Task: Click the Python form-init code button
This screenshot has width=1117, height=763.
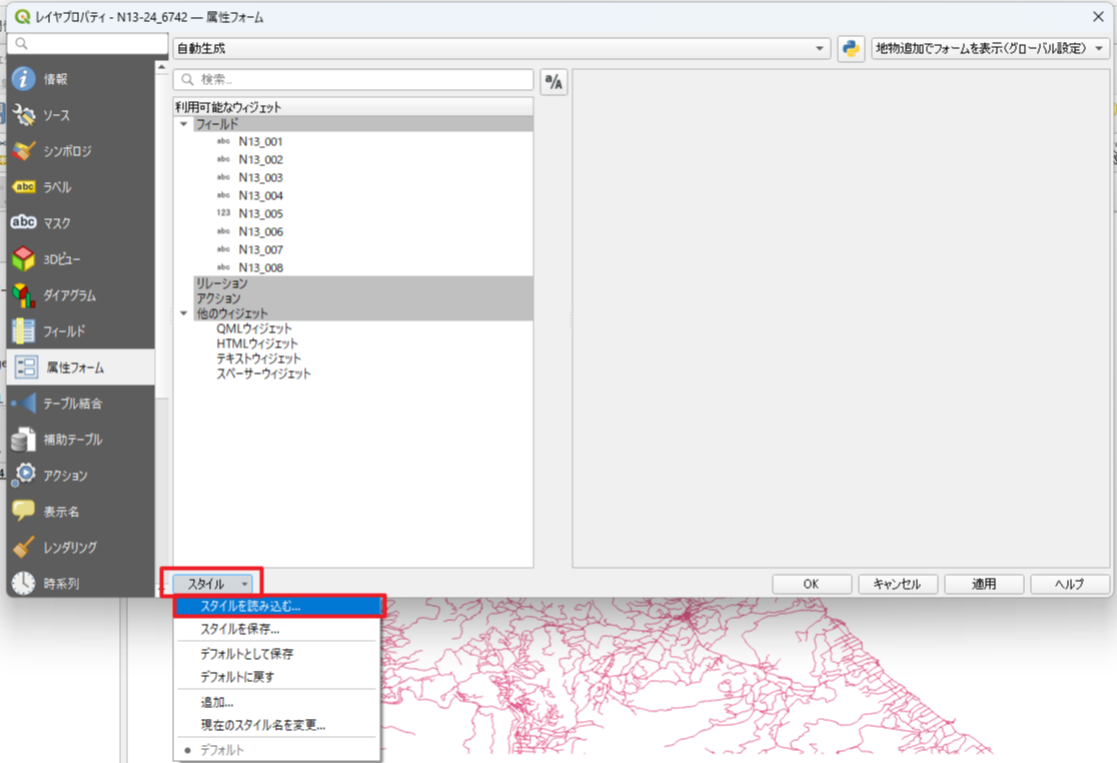Action: (851, 48)
